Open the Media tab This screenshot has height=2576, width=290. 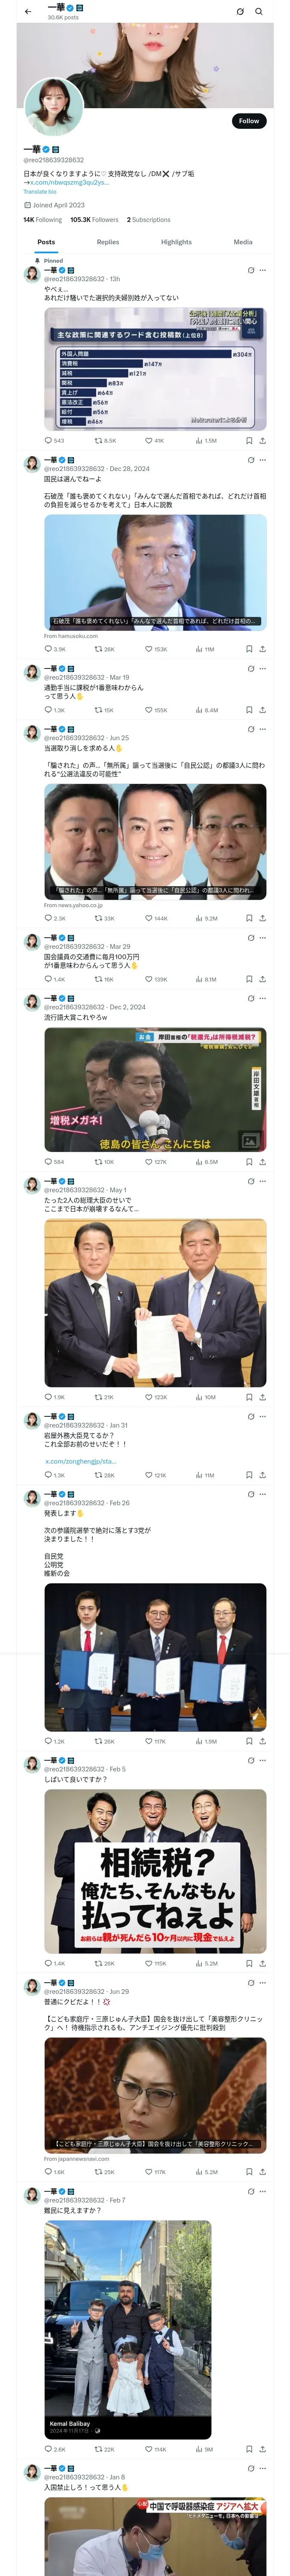(x=243, y=242)
